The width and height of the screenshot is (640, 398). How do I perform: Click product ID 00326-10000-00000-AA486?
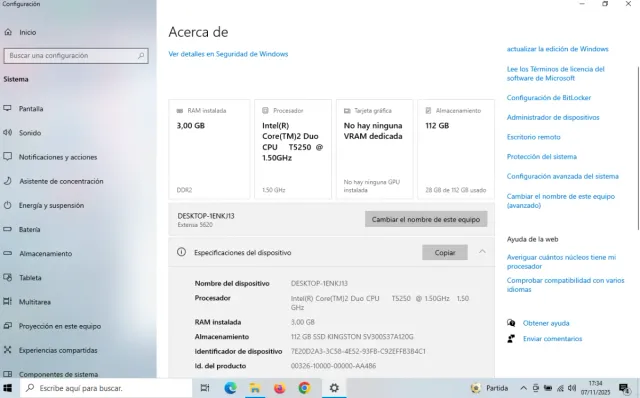[x=333, y=366]
